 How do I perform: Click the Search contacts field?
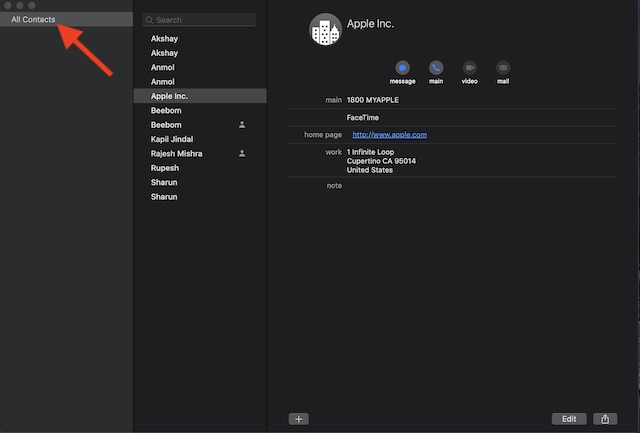(199, 20)
